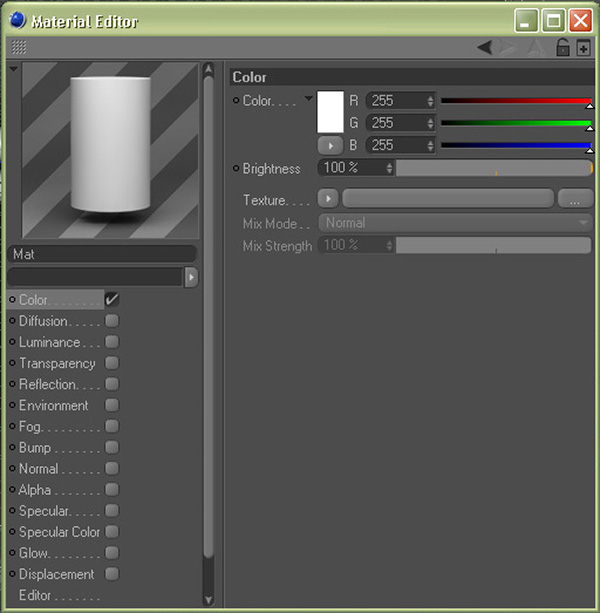Click the Mat material name field
Screen dimensions: 600x613
pyautogui.click(x=102, y=254)
